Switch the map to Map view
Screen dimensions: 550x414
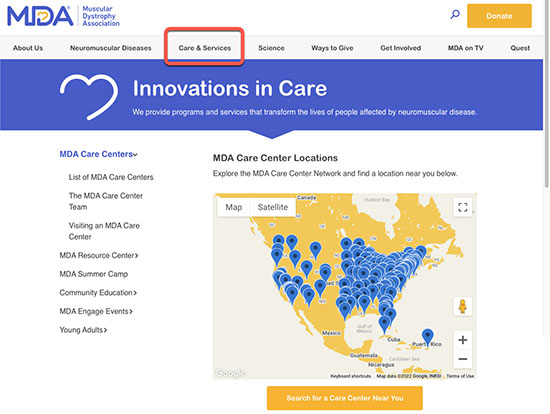(234, 207)
